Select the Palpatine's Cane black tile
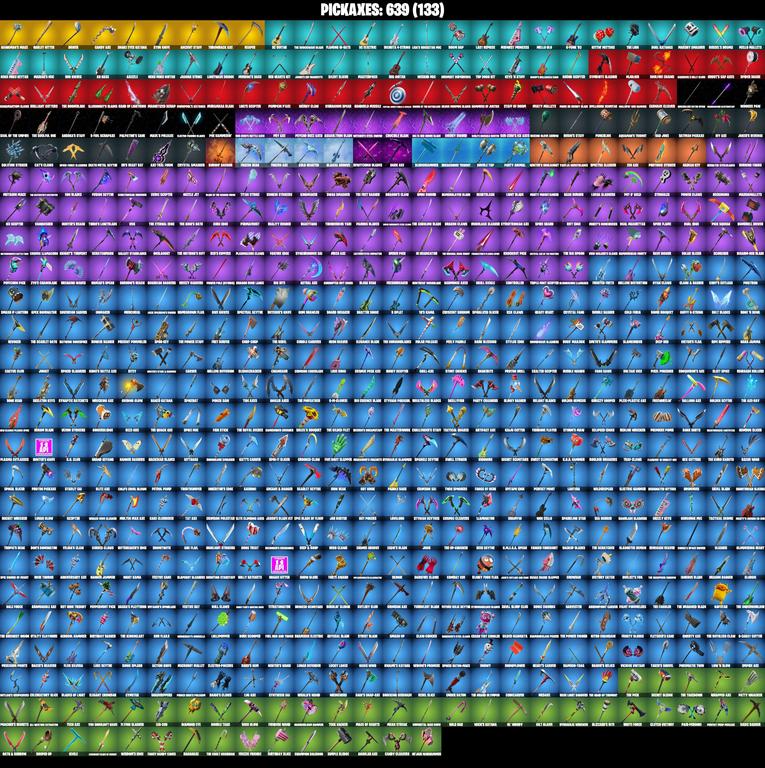The height and width of the screenshot is (768, 765). (132, 123)
